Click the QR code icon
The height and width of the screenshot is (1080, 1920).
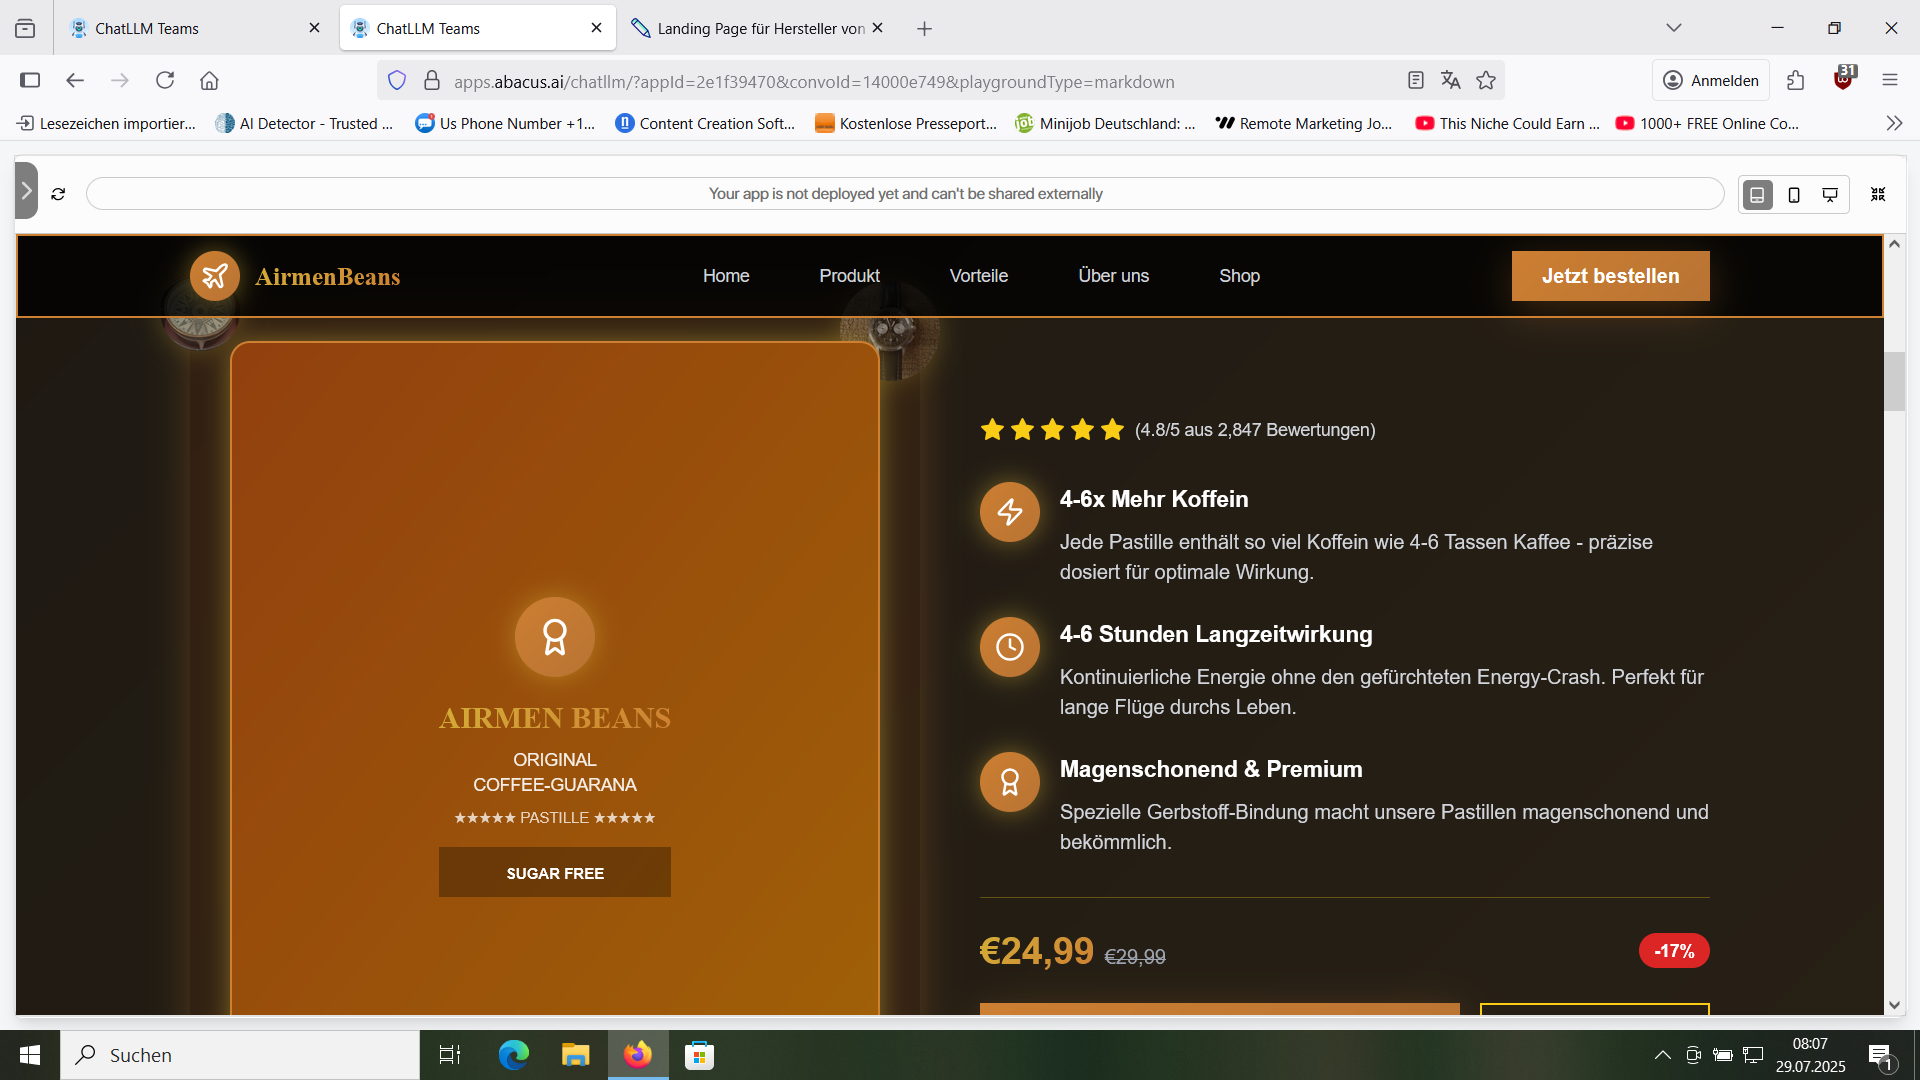[x=1878, y=194]
